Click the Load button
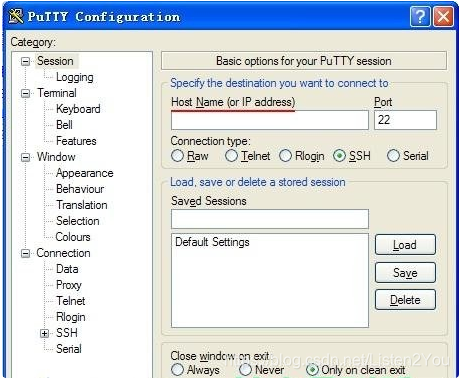The image size is (459, 379). pyautogui.click(x=405, y=245)
